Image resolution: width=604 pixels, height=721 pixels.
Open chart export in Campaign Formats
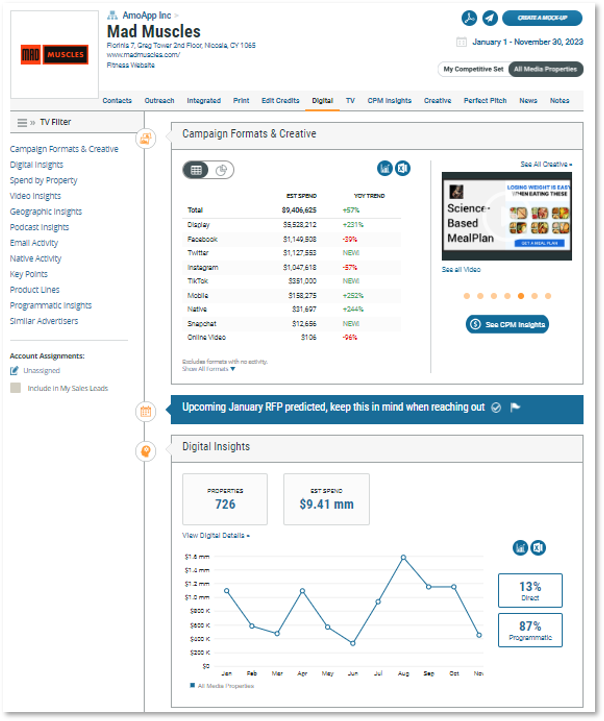385,168
